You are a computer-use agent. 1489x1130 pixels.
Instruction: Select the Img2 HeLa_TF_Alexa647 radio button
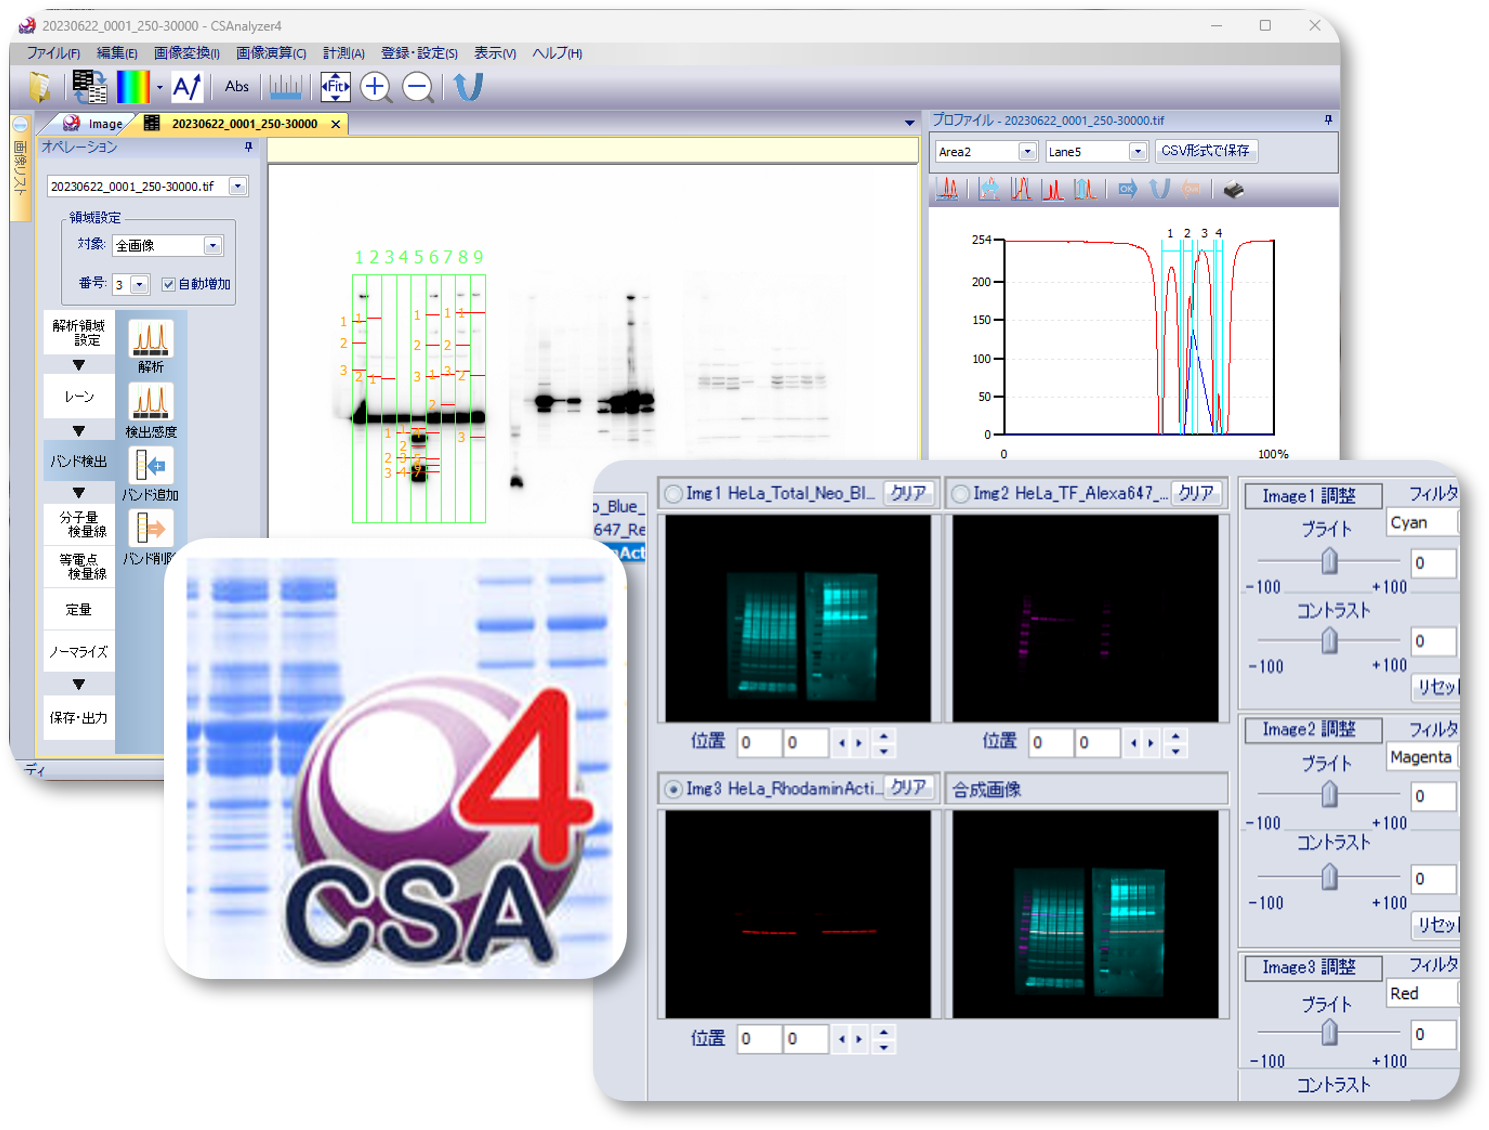[961, 494]
